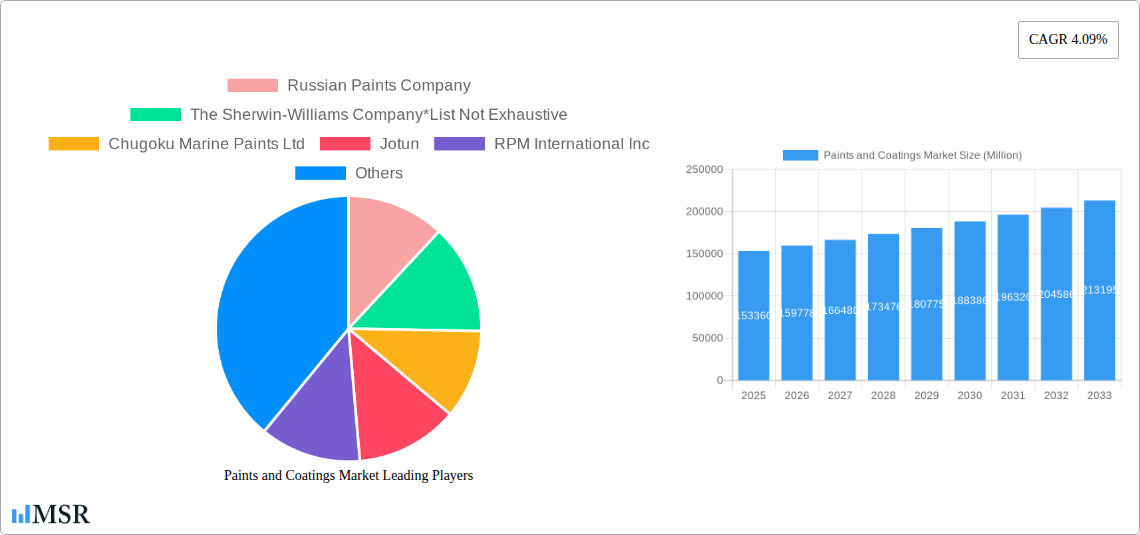Image resolution: width=1140 pixels, height=535 pixels.
Task: Toggle Chugoku Marine Paints Ltd legend label
Action: pos(206,144)
